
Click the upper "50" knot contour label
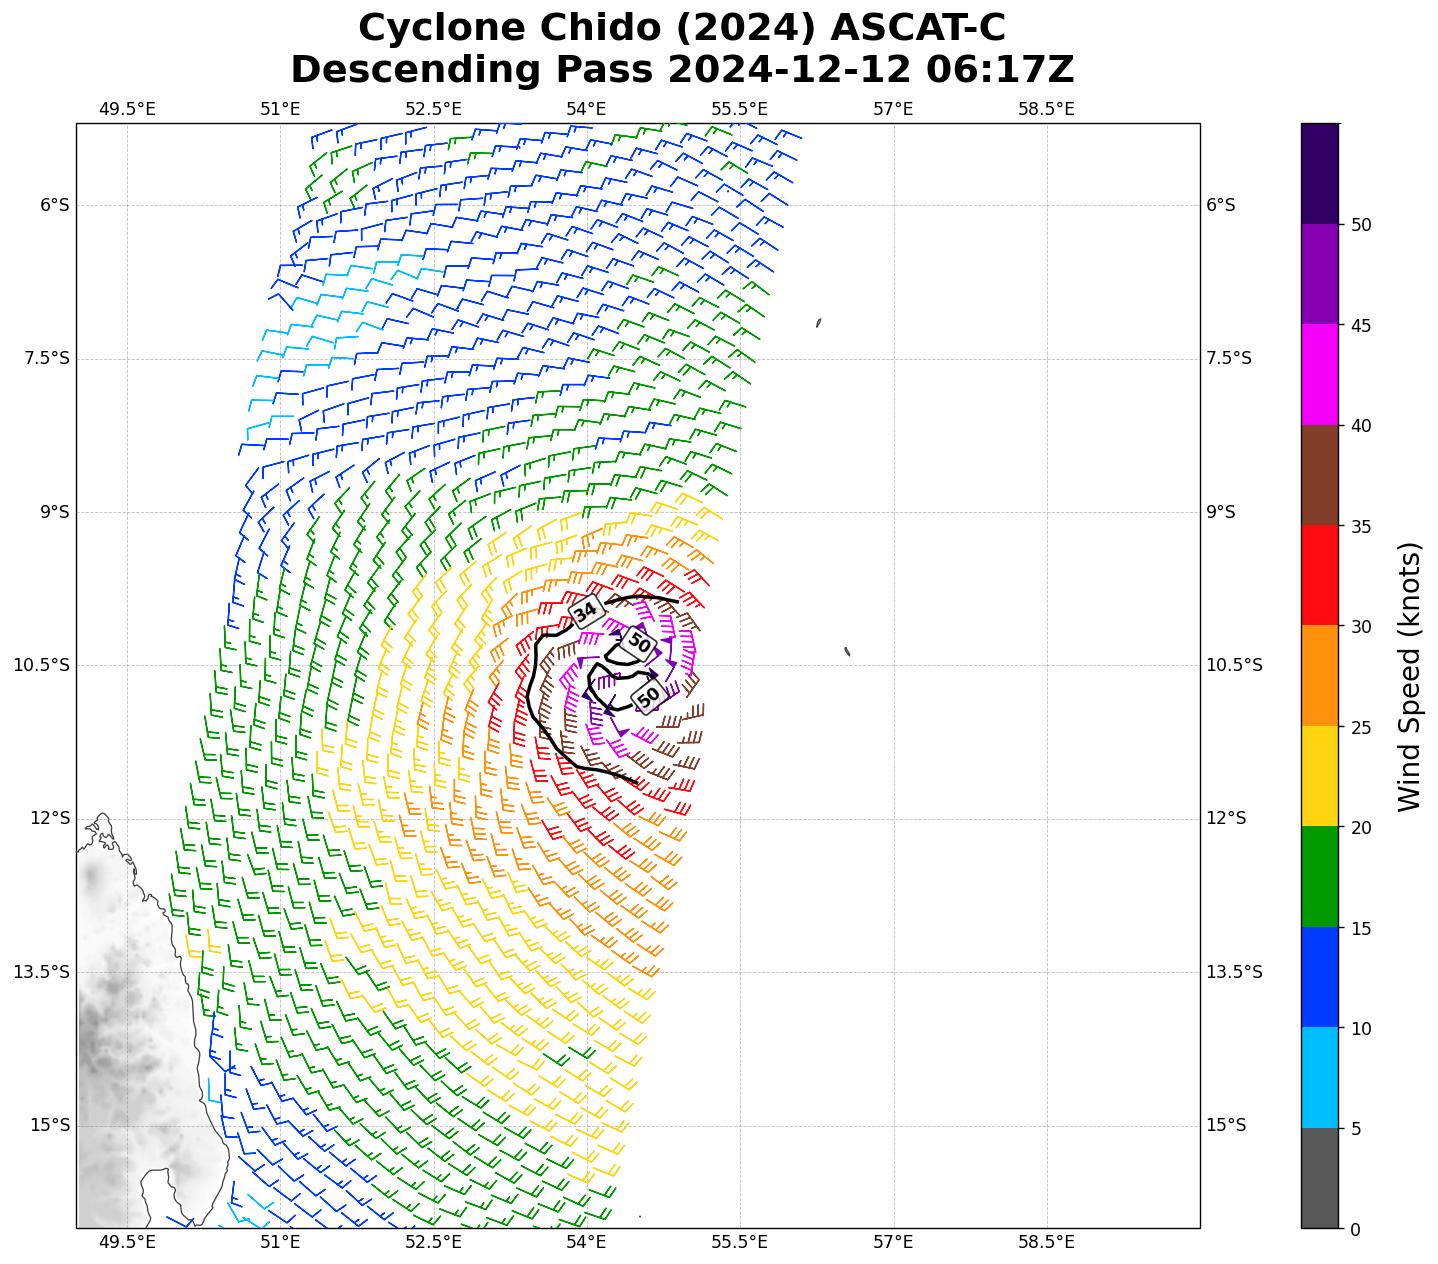tap(639, 644)
